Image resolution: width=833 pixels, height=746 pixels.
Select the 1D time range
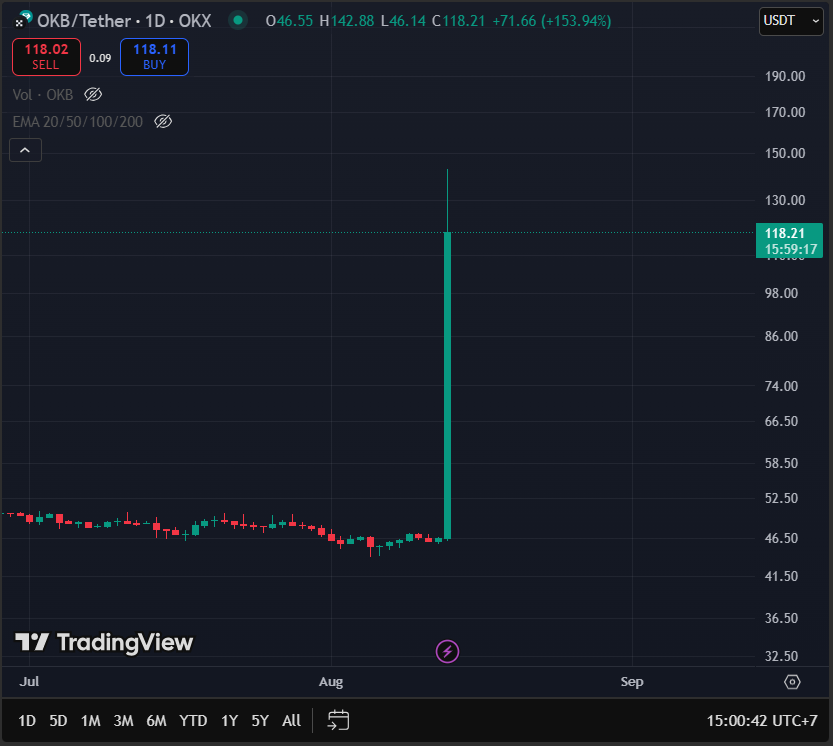pyautogui.click(x=27, y=720)
